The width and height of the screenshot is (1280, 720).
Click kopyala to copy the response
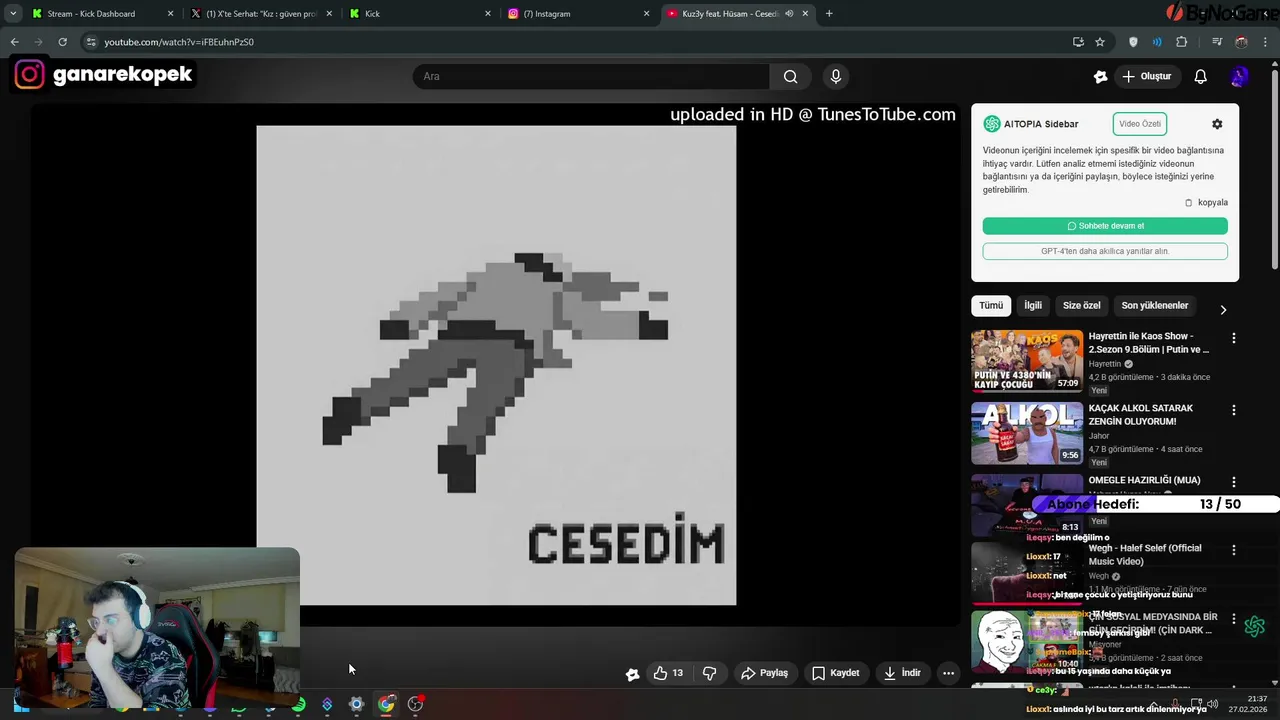click(x=1206, y=202)
